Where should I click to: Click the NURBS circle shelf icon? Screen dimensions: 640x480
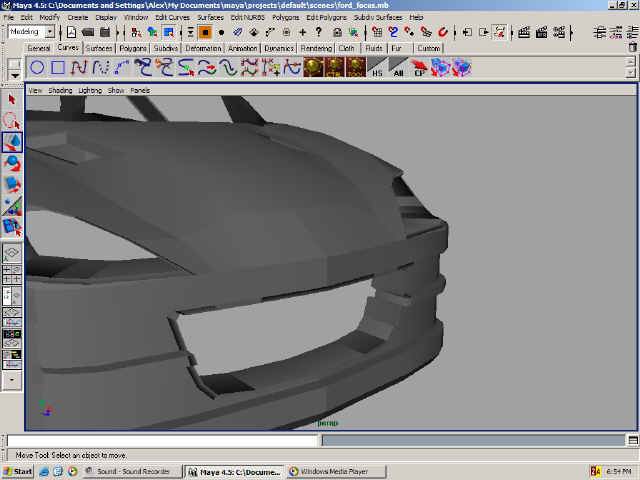click(x=37, y=68)
